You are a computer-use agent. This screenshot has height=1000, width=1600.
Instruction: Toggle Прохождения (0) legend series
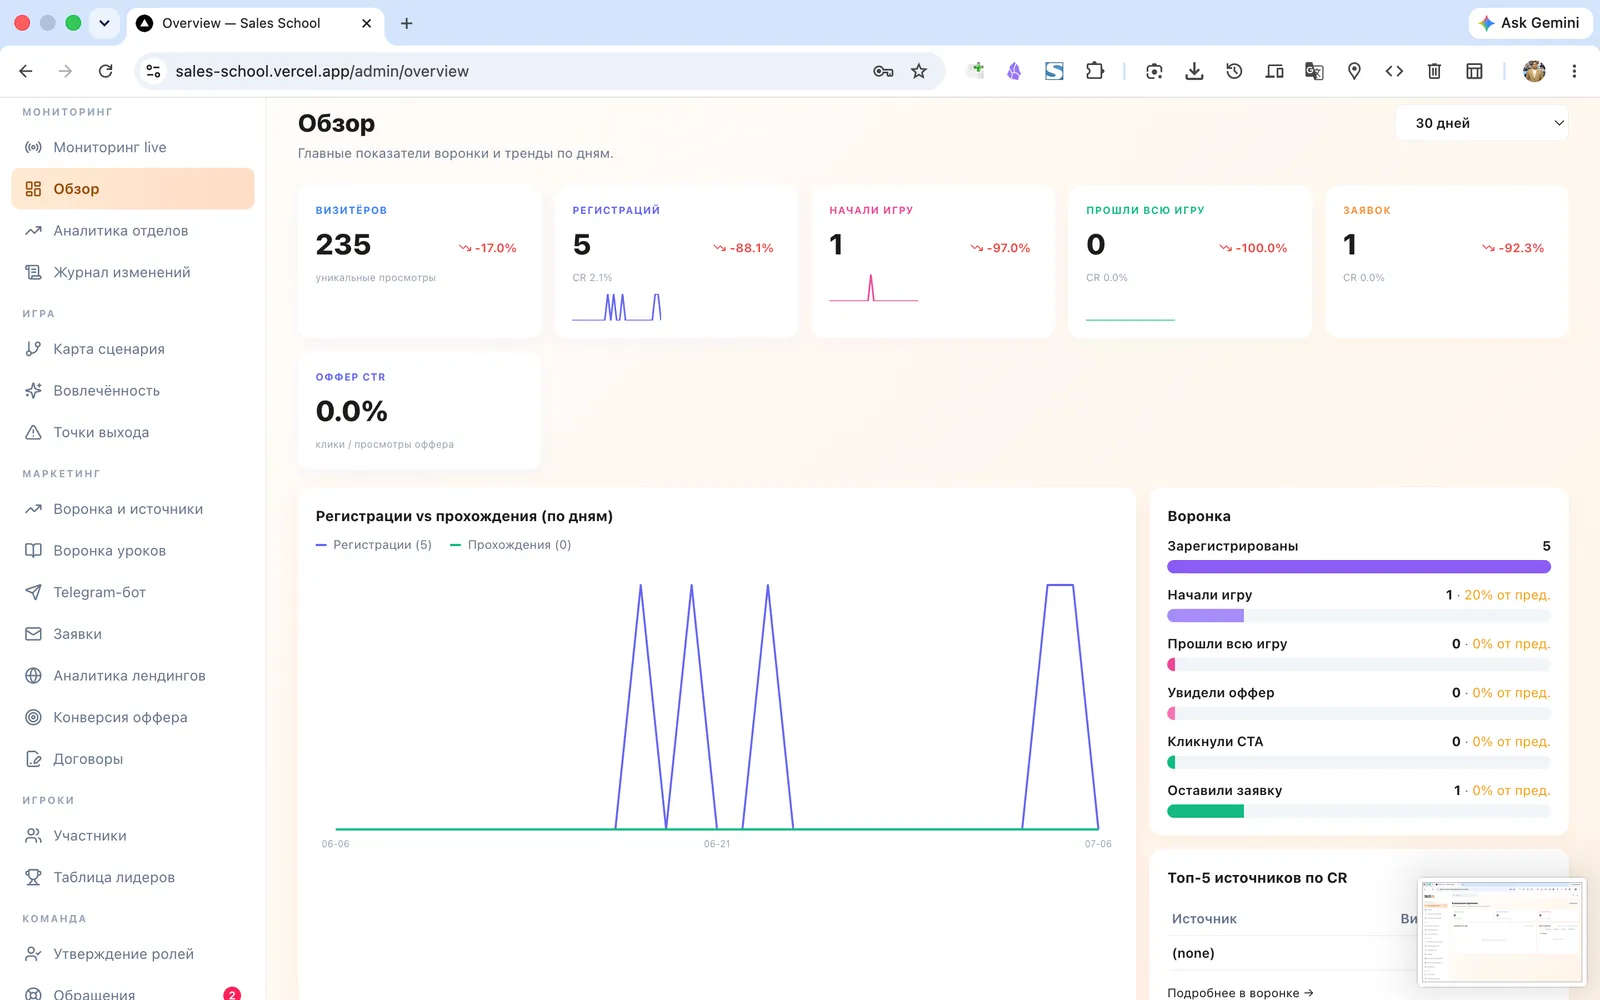[x=511, y=545]
